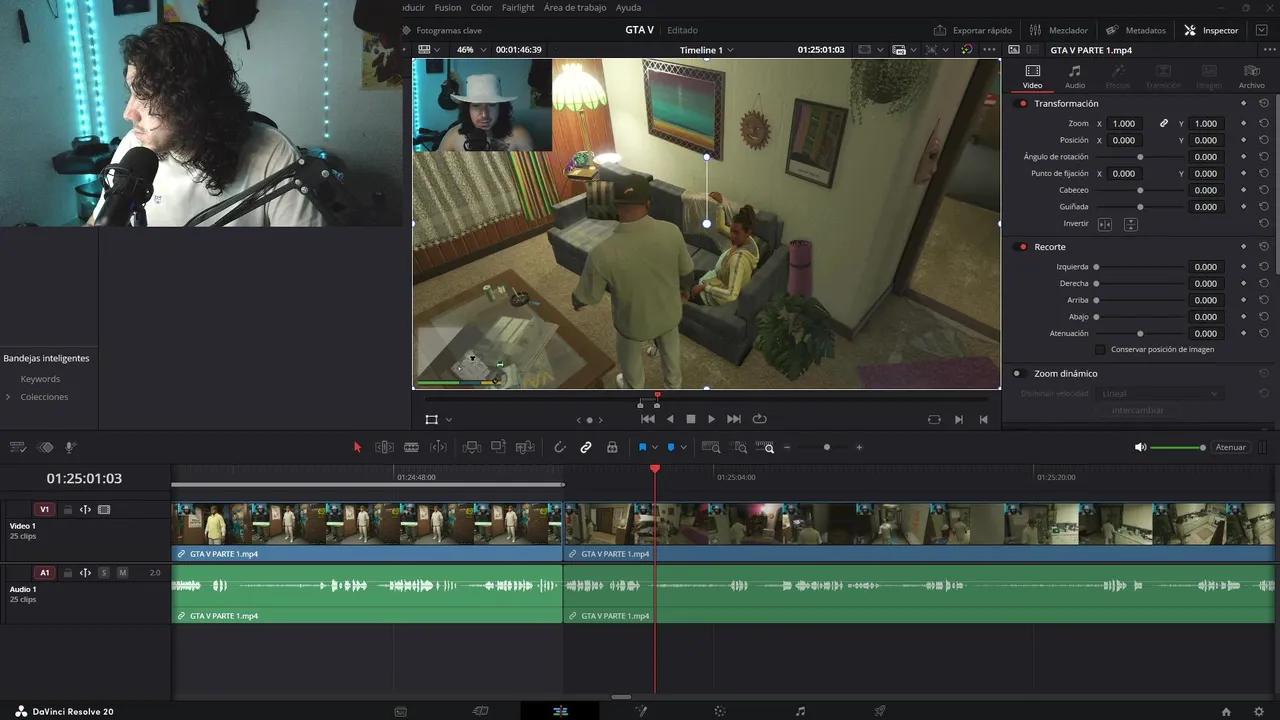This screenshot has height=720, width=1280.
Task: Open the viewer three-dot options menu
Action: point(989,50)
